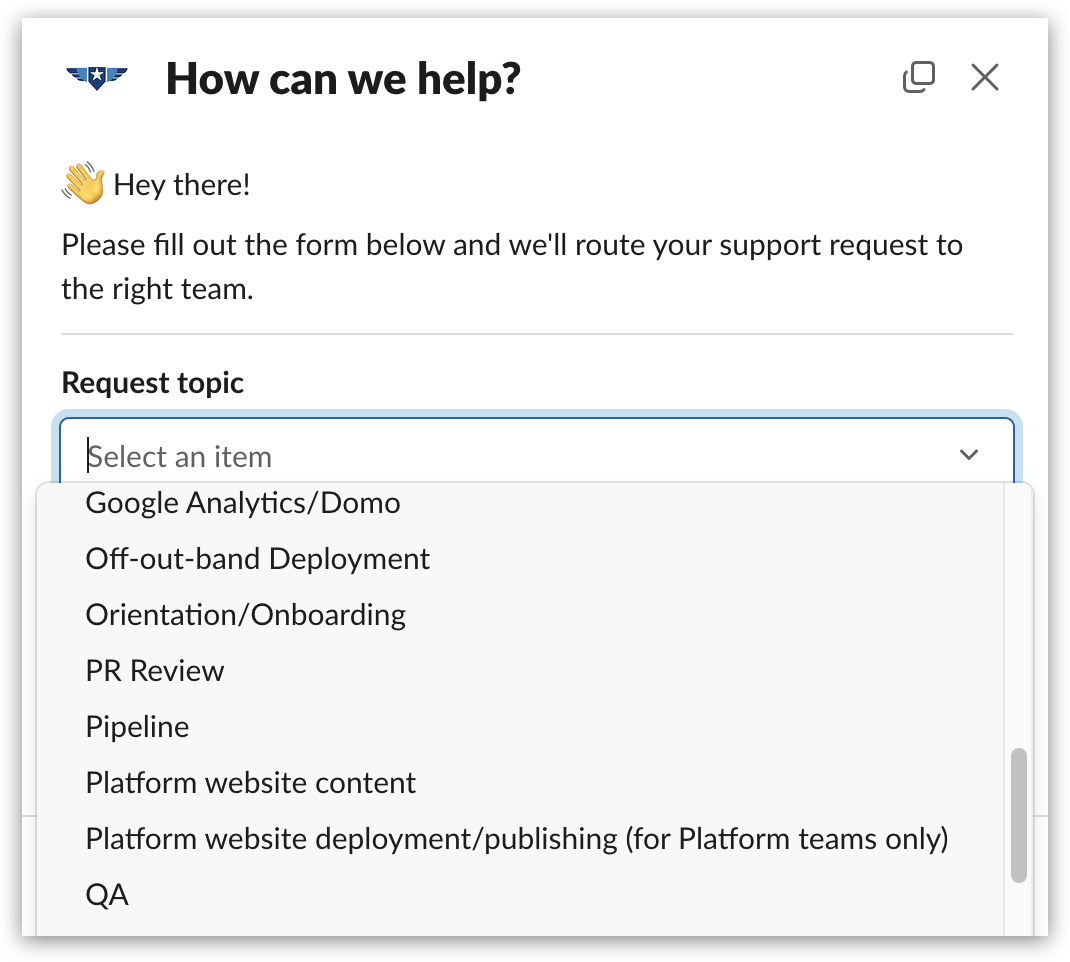
Task: Open the form in a new window
Action: tap(918, 77)
